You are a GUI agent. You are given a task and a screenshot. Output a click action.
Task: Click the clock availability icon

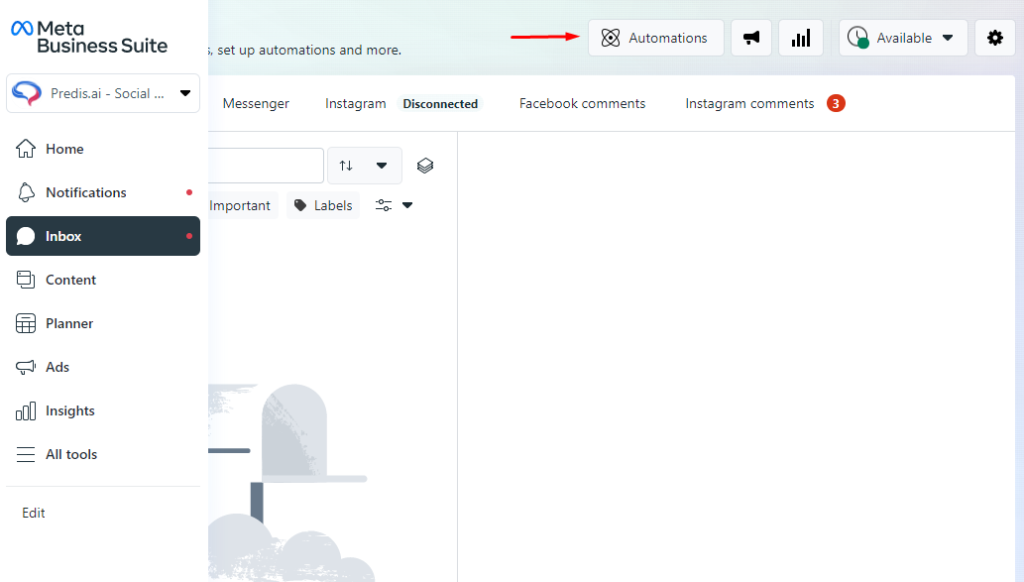point(858,37)
